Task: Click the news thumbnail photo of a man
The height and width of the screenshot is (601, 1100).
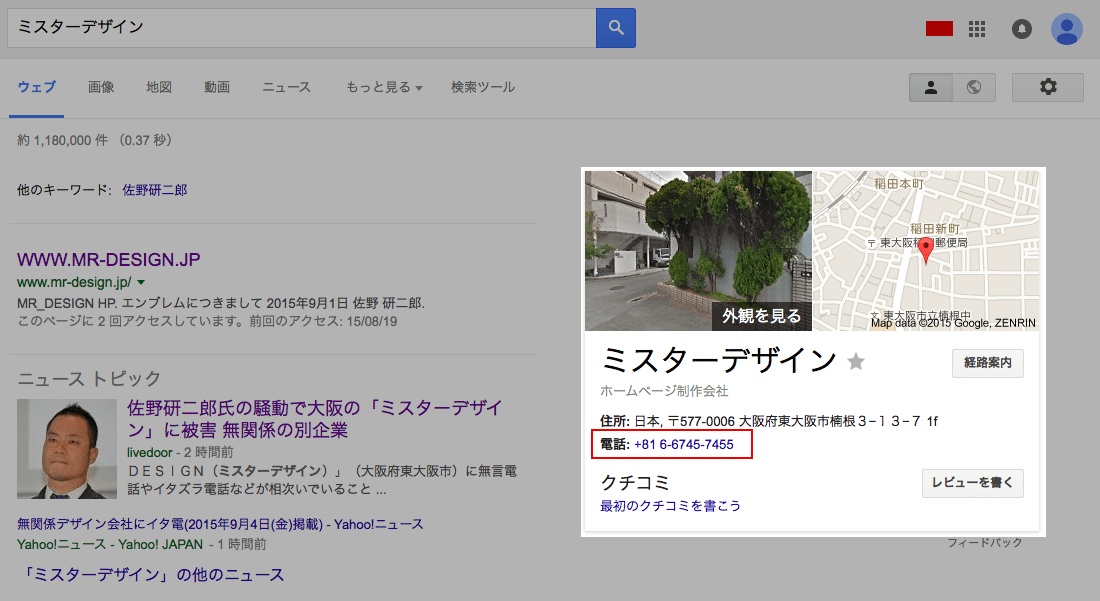Action: (x=67, y=449)
